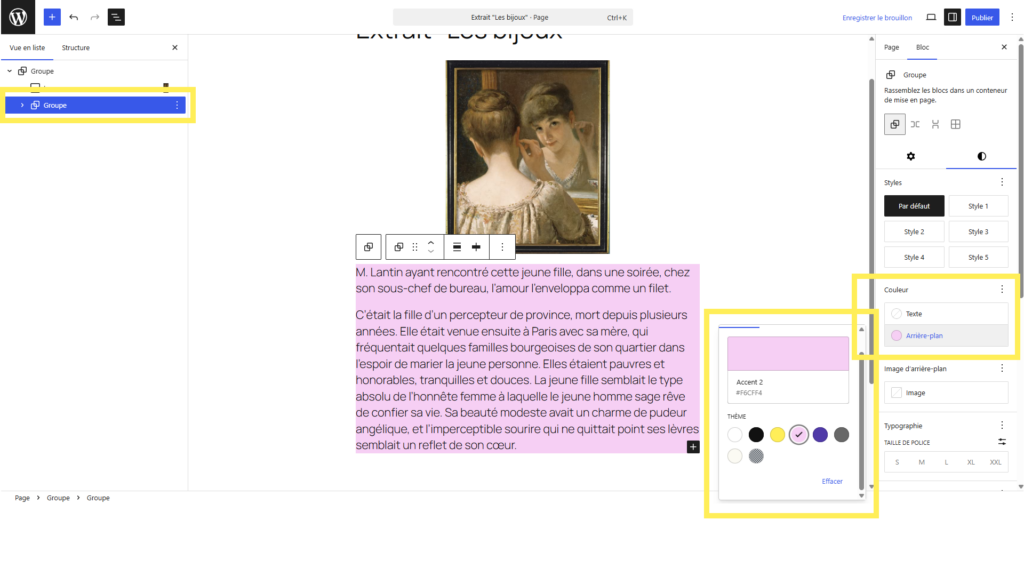Open the content justification control
Viewport: 1024px width, 576px height.
476,247
